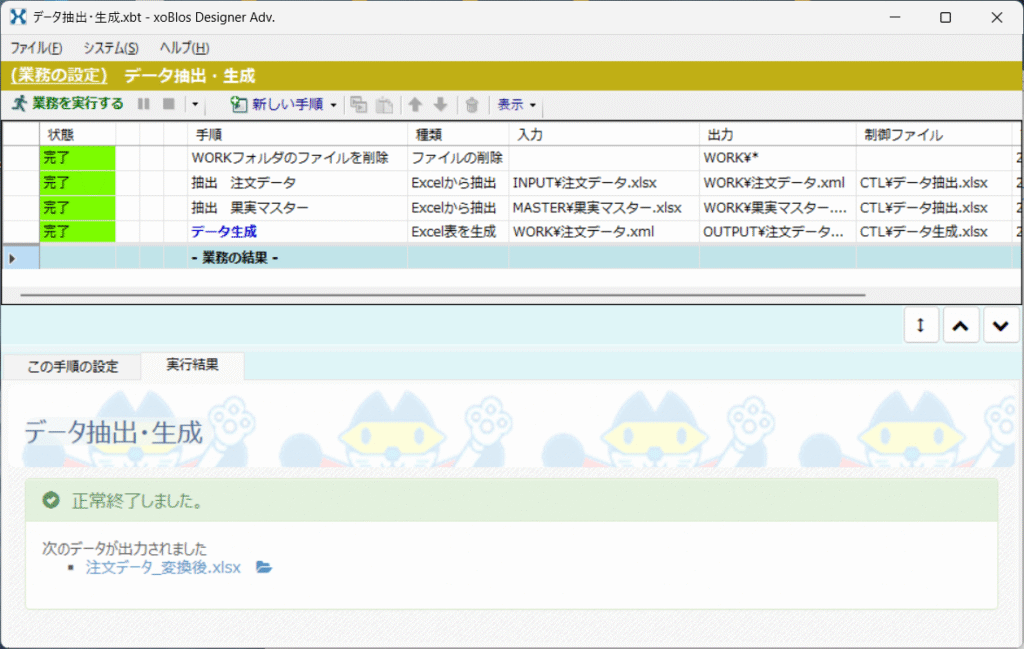The height and width of the screenshot is (649, 1024).
Task: Open the ファイル(F) menu
Action: pos(36,48)
